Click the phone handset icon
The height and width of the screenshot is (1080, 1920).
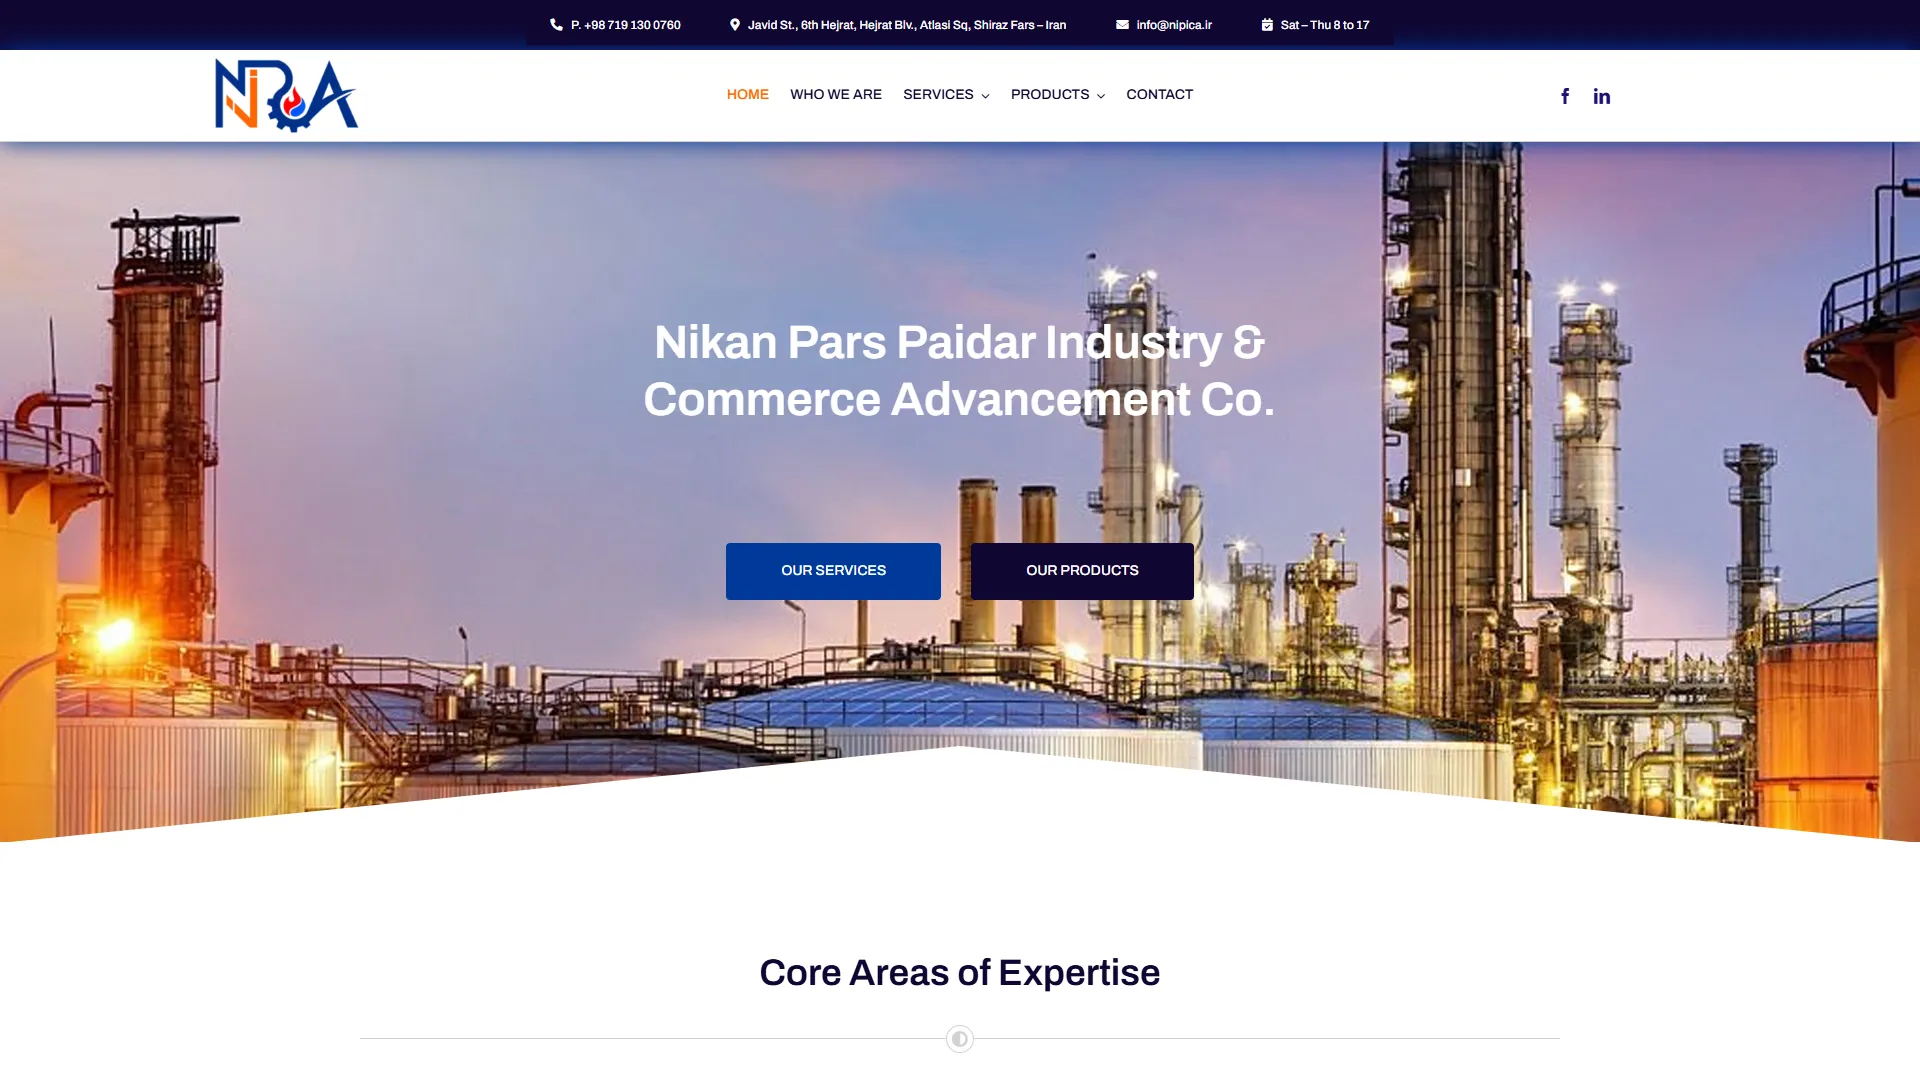click(x=556, y=25)
